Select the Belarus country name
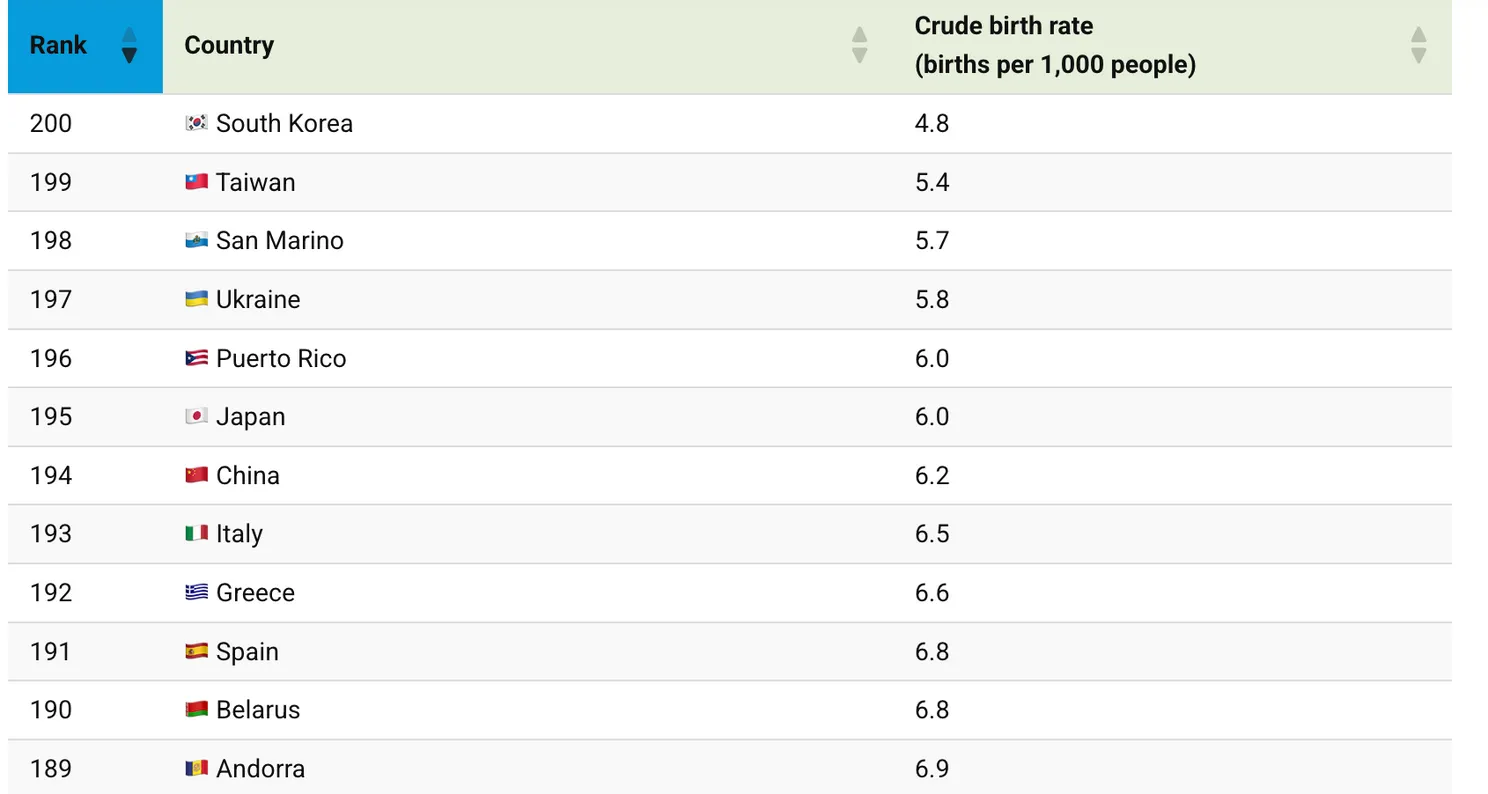 click(x=258, y=710)
